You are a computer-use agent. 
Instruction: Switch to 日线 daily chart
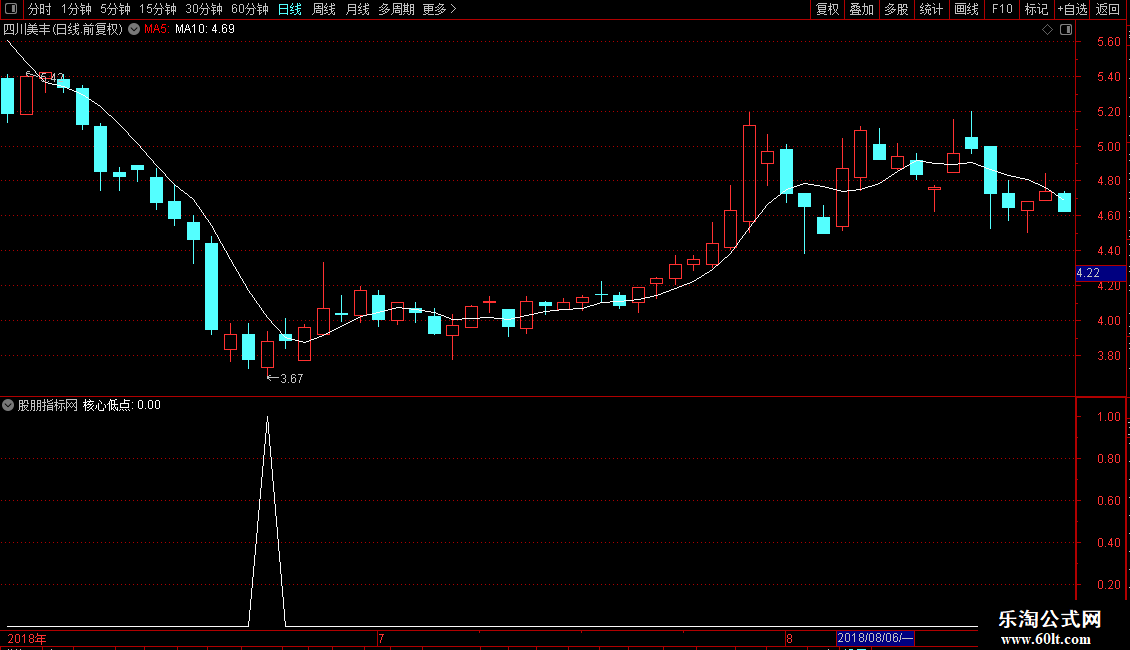tap(290, 9)
